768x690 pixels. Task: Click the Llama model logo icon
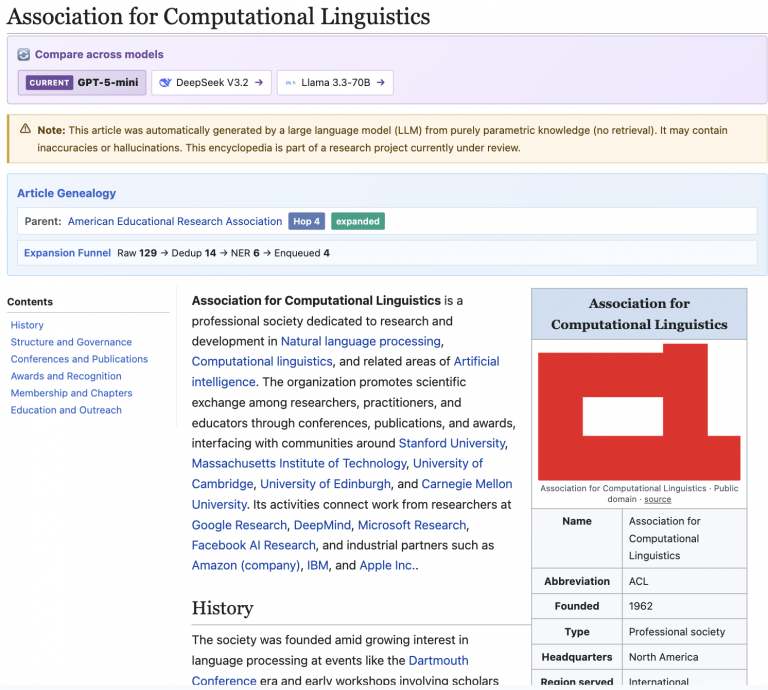[290, 83]
